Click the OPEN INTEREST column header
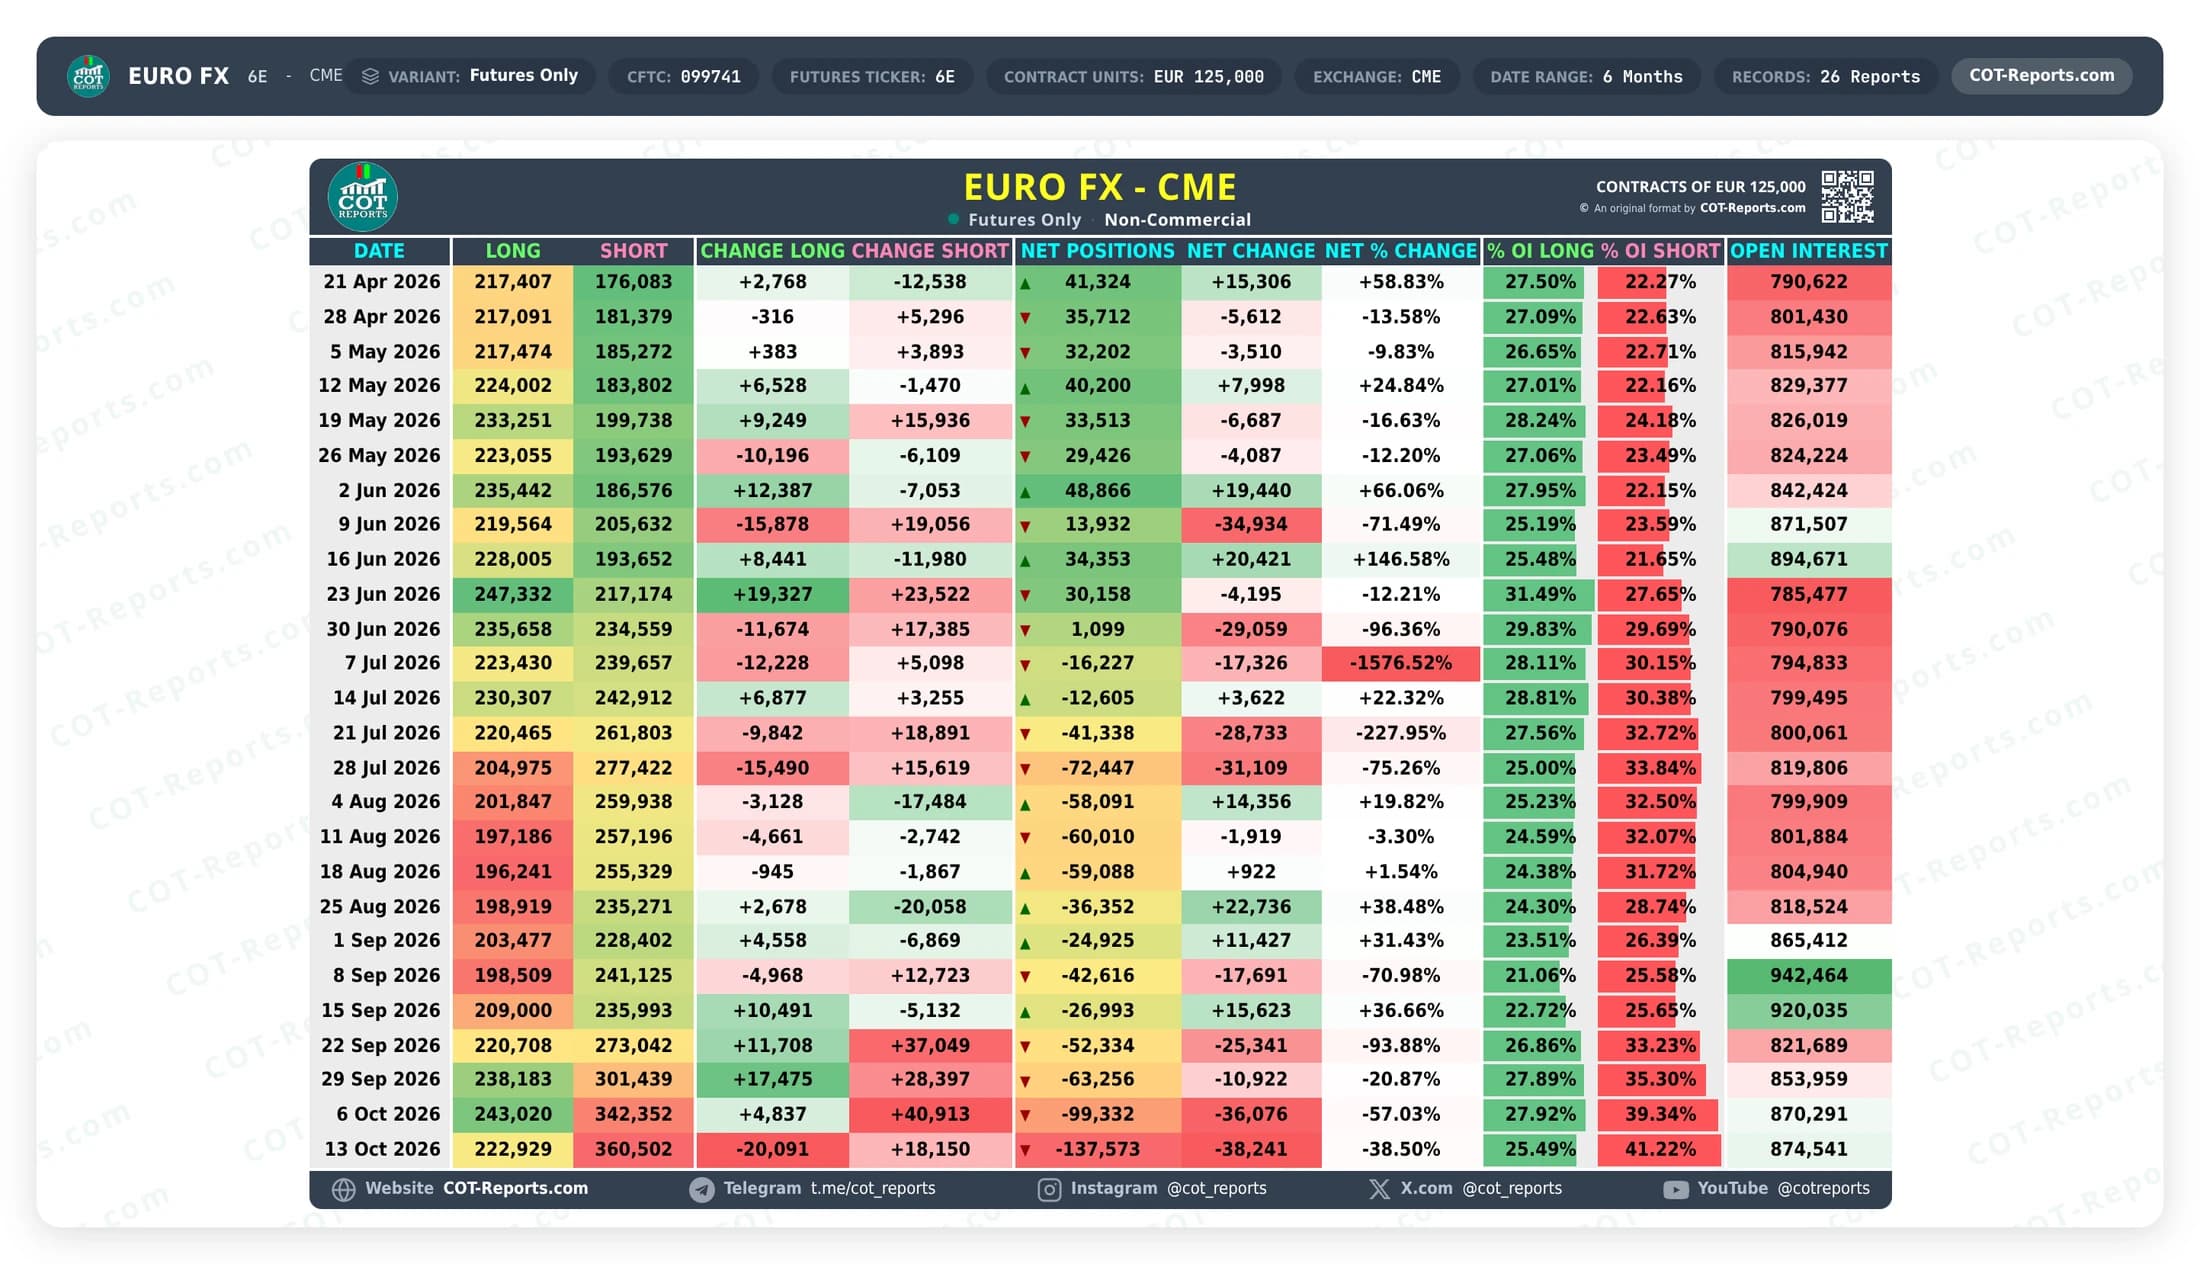The height and width of the screenshot is (1264, 2200). pos(1809,251)
